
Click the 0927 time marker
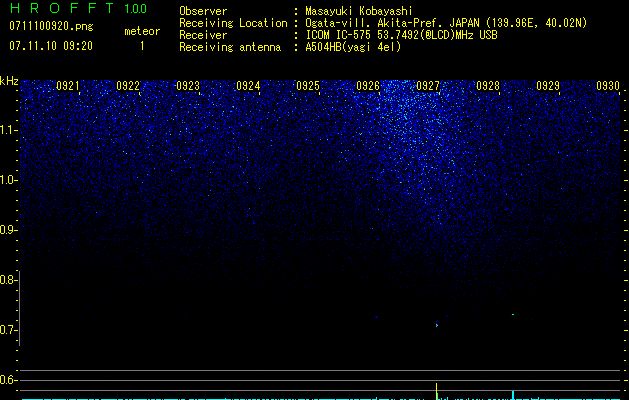point(428,86)
